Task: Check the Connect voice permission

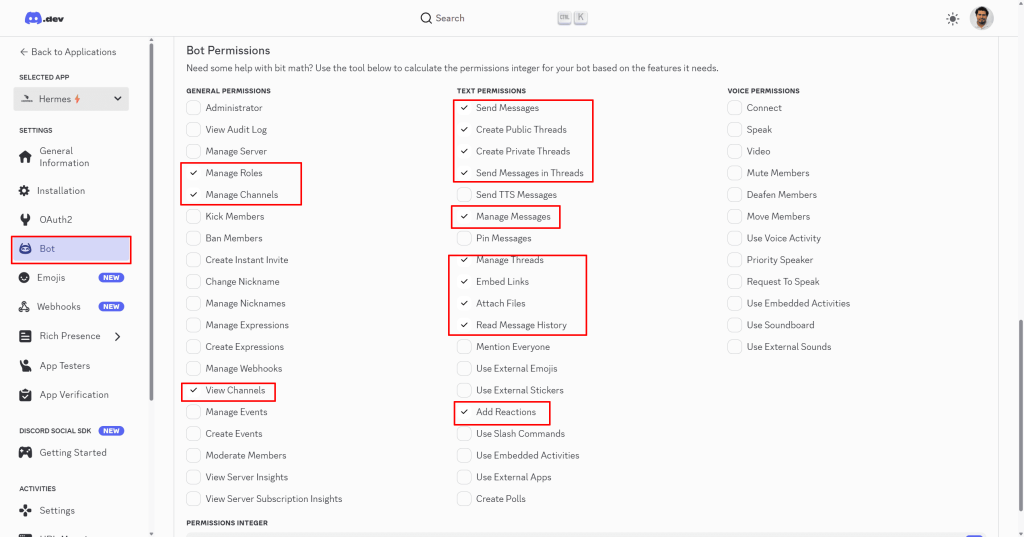Action: tap(734, 108)
